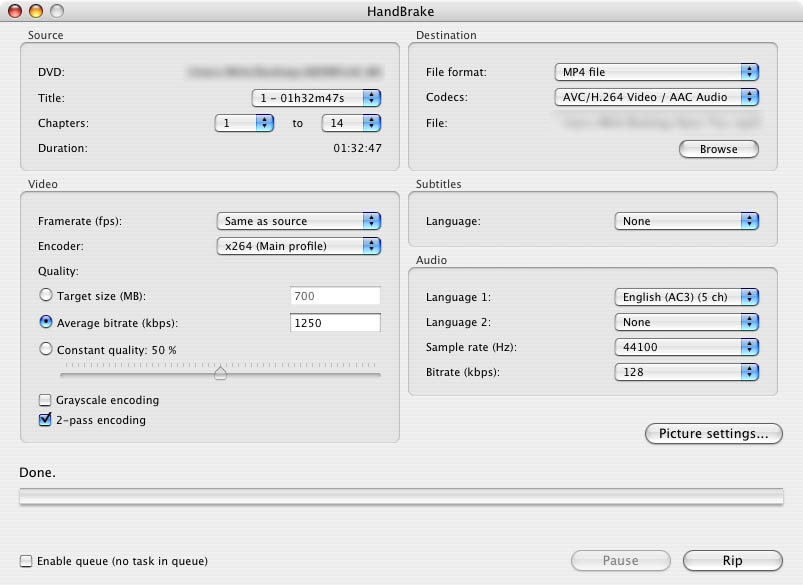Viewport: 803px width, 585px height.
Task: Open Picture settings dialog
Action: pyautogui.click(x=713, y=433)
